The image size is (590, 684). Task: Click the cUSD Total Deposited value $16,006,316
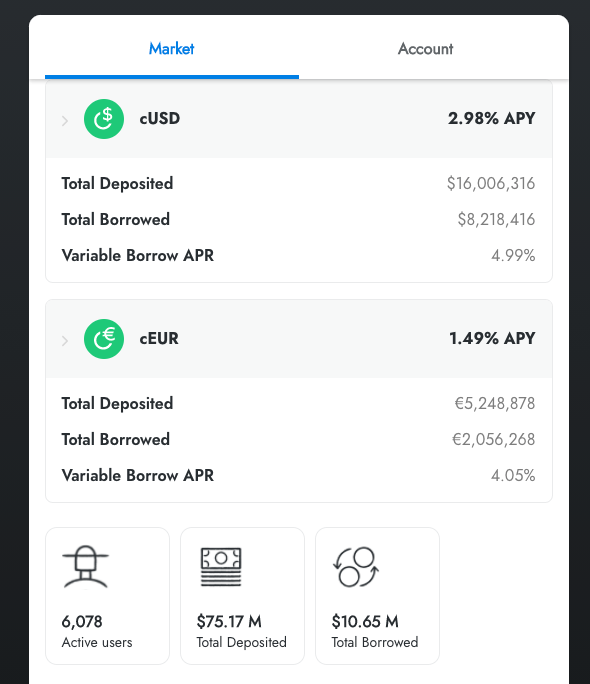(491, 184)
